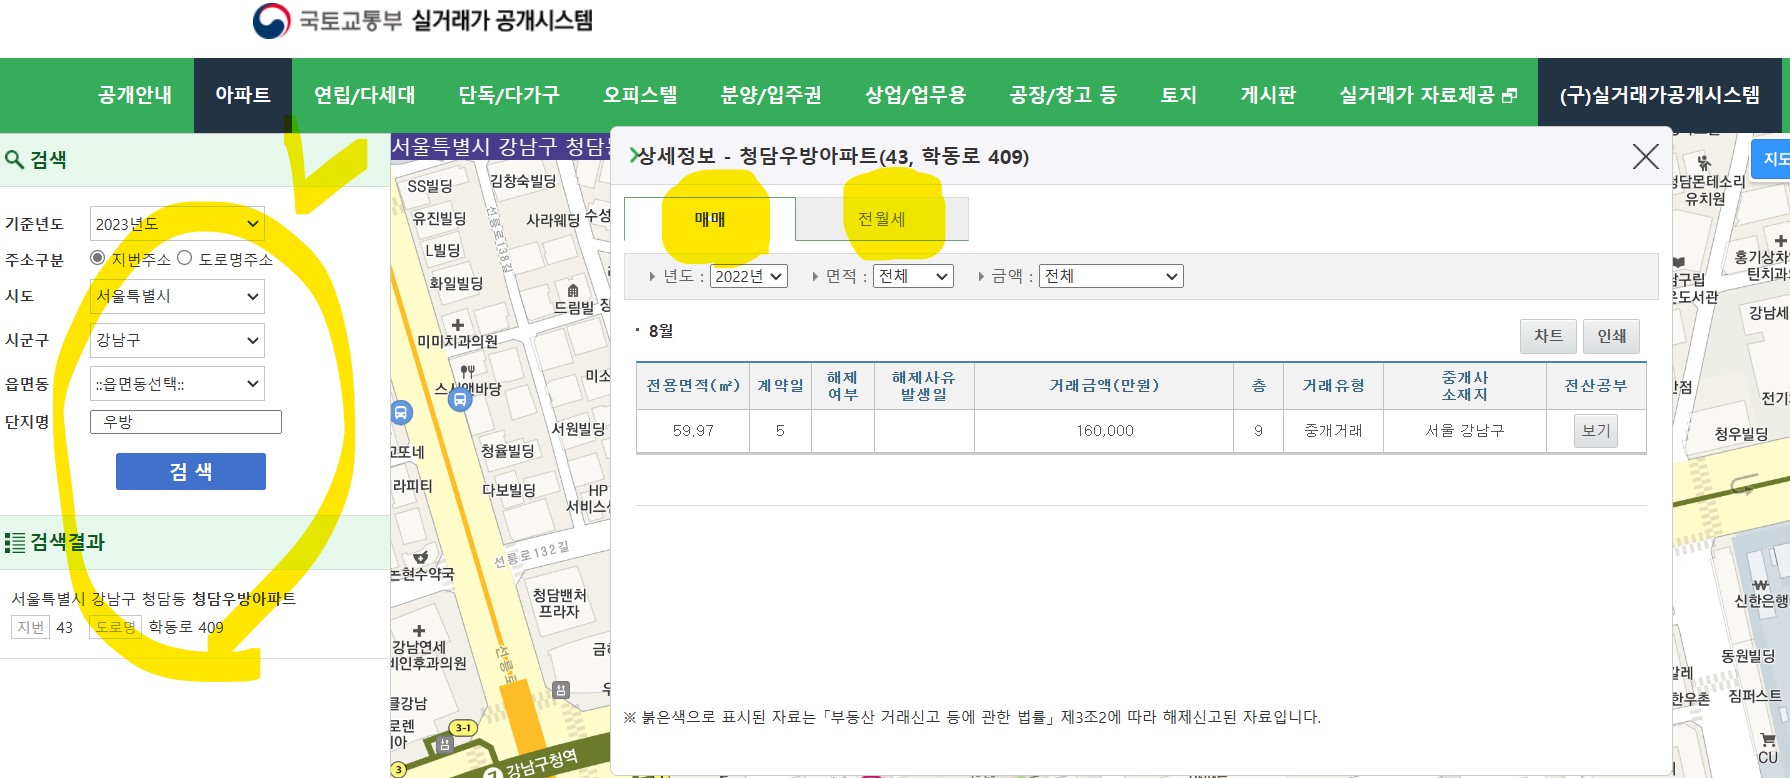Screen dimensions: 1790x778
Task: Click the 전용면적(㎡) column header
Action: (693, 386)
